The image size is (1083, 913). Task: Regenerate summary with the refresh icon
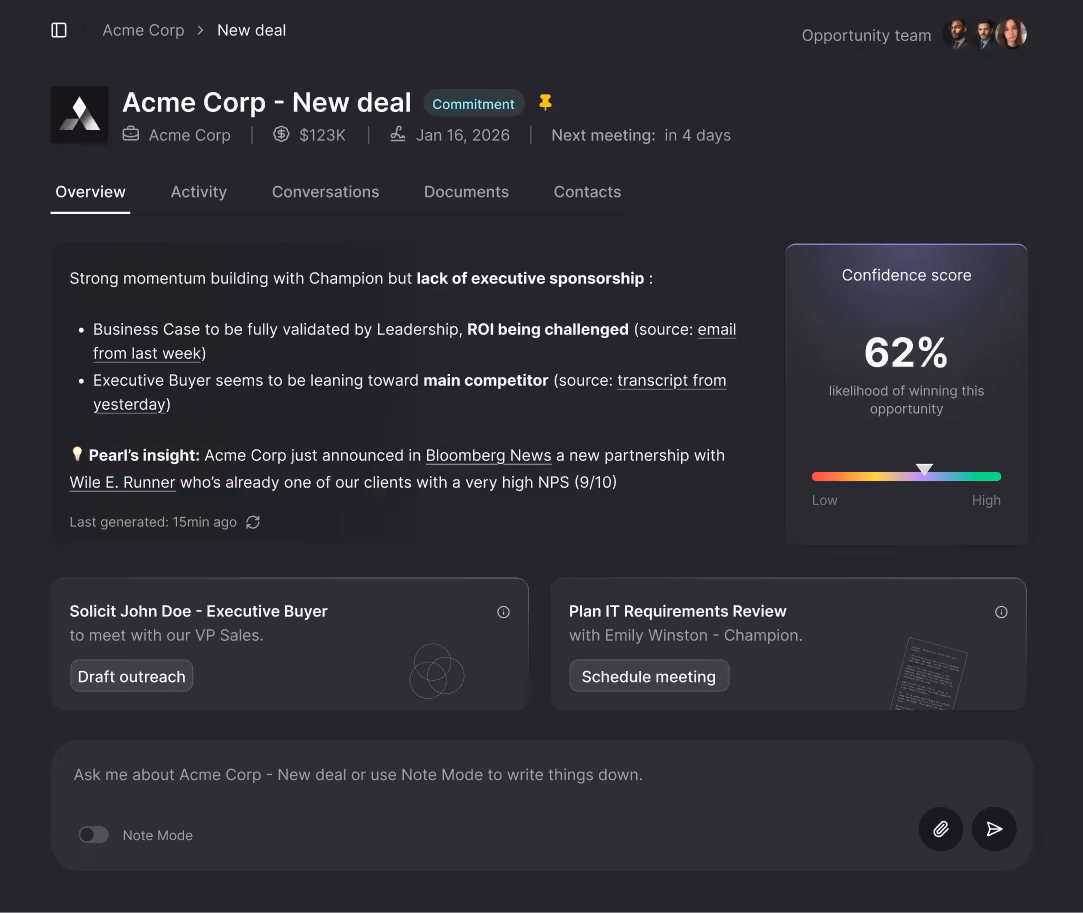coord(253,522)
